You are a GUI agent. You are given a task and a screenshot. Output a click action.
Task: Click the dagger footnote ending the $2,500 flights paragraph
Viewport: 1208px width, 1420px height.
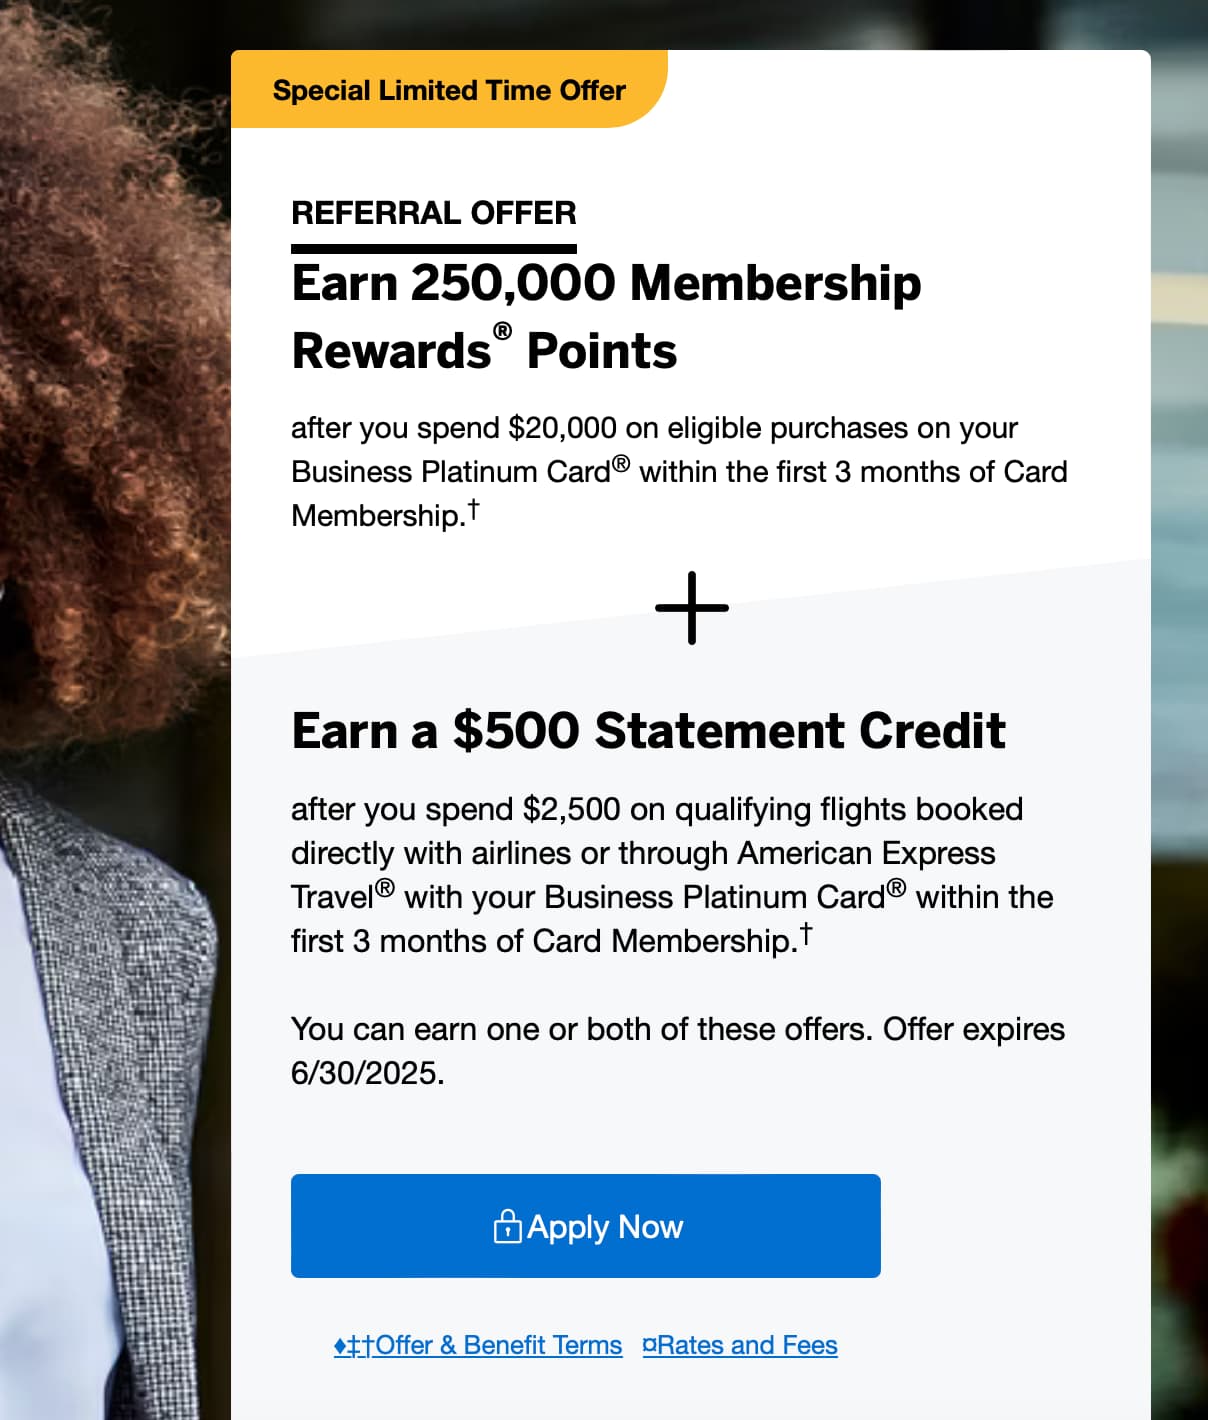coord(806,934)
